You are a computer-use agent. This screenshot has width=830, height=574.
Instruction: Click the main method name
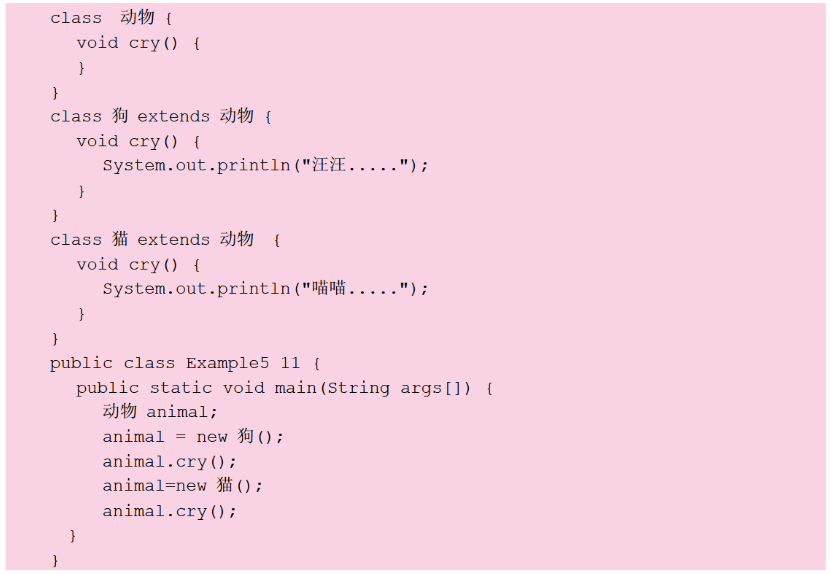(x=296, y=388)
